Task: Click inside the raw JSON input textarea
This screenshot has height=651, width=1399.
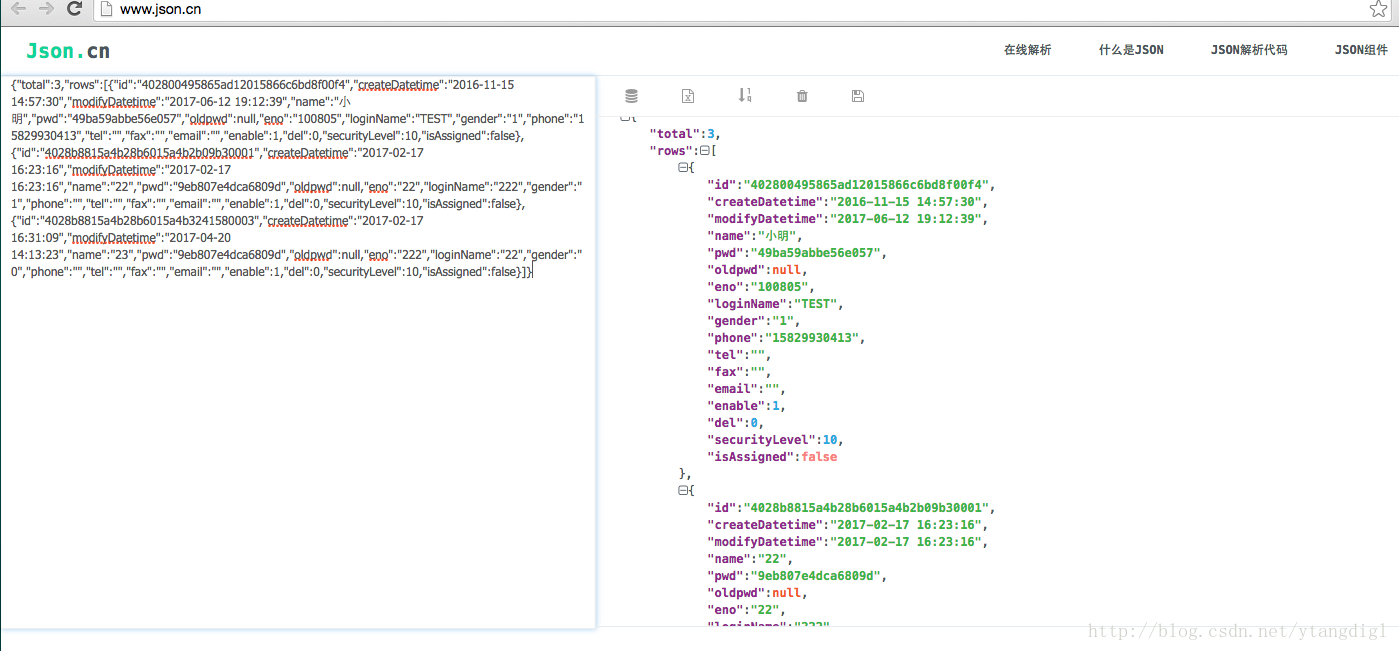Action: coord(298,352)
